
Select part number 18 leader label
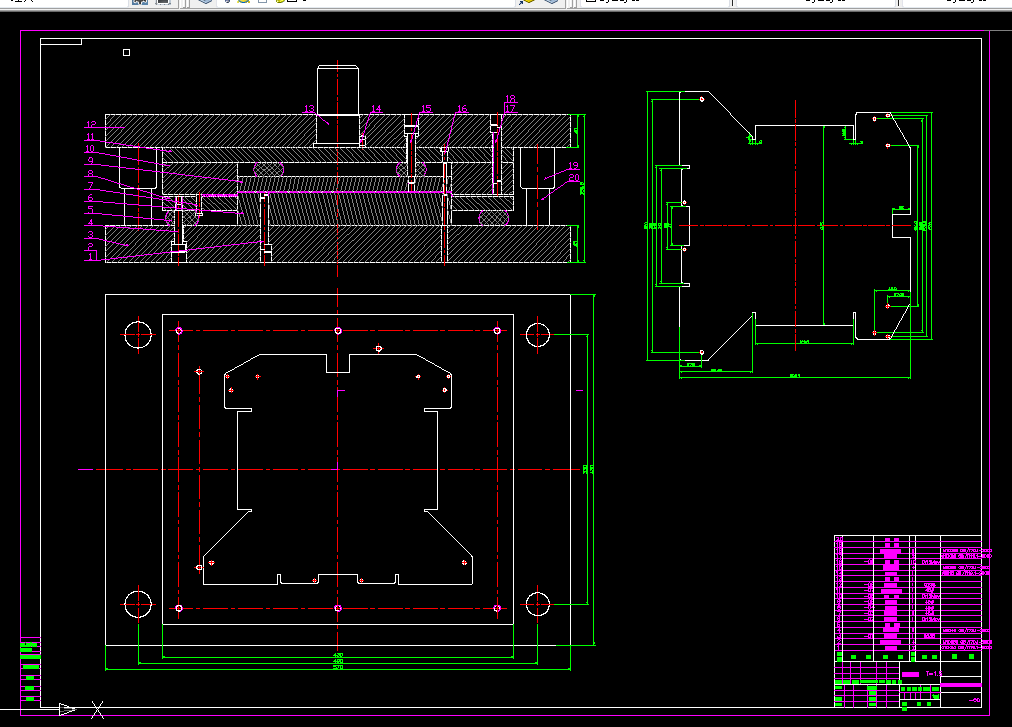511,99
